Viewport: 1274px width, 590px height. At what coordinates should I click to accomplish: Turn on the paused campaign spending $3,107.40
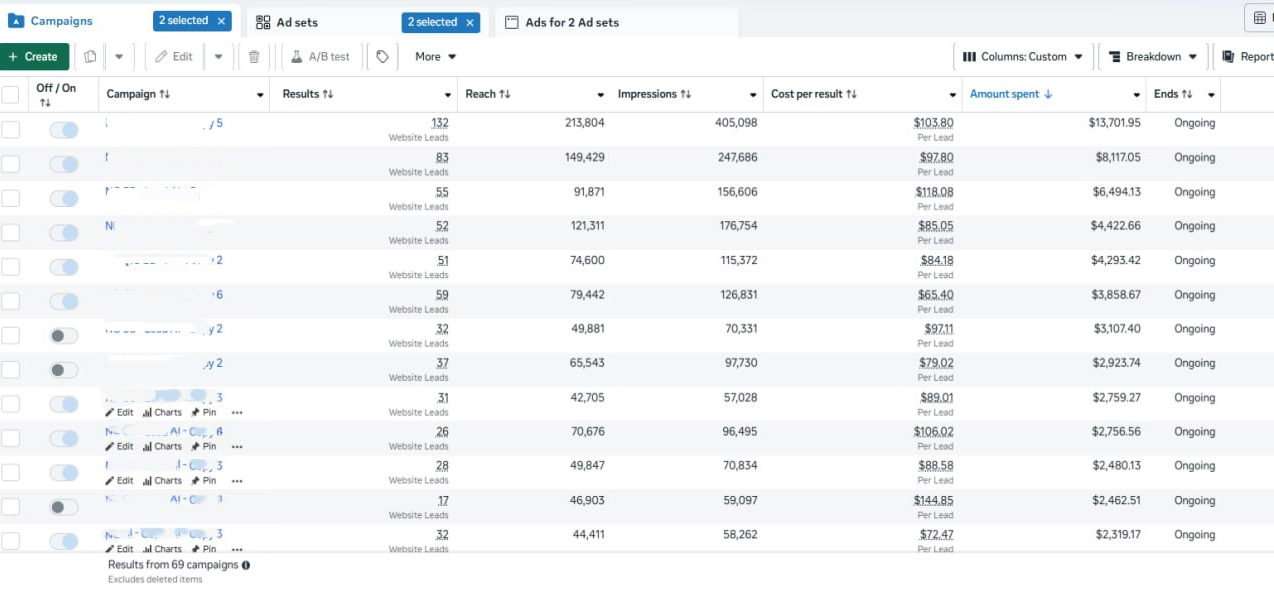click(x=64, y=336)
